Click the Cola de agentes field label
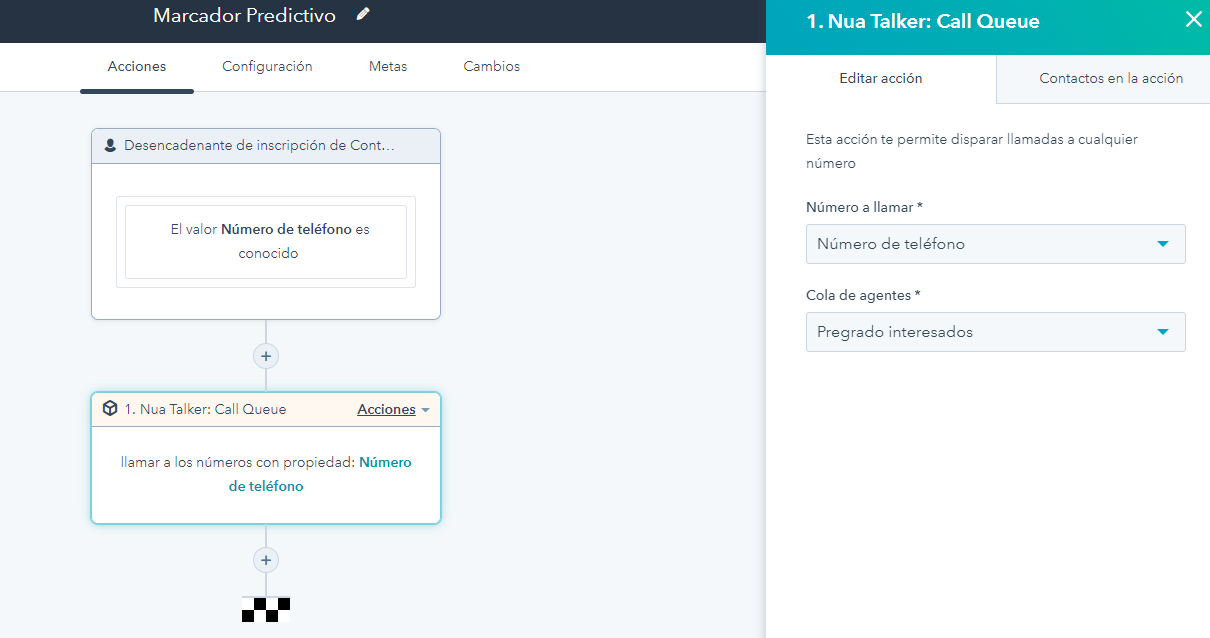The height and width of the screenshot is (638, 1210). coord(863,295)
